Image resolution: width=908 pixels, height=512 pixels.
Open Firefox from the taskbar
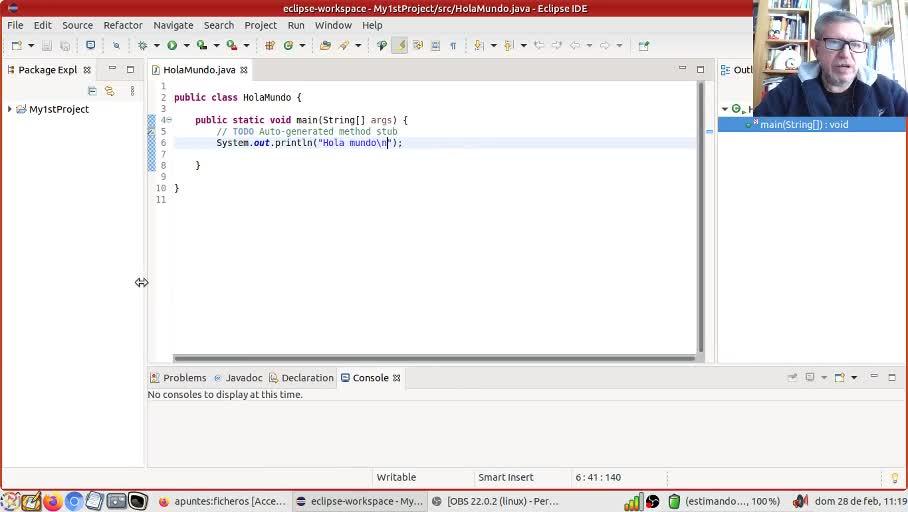52,501
